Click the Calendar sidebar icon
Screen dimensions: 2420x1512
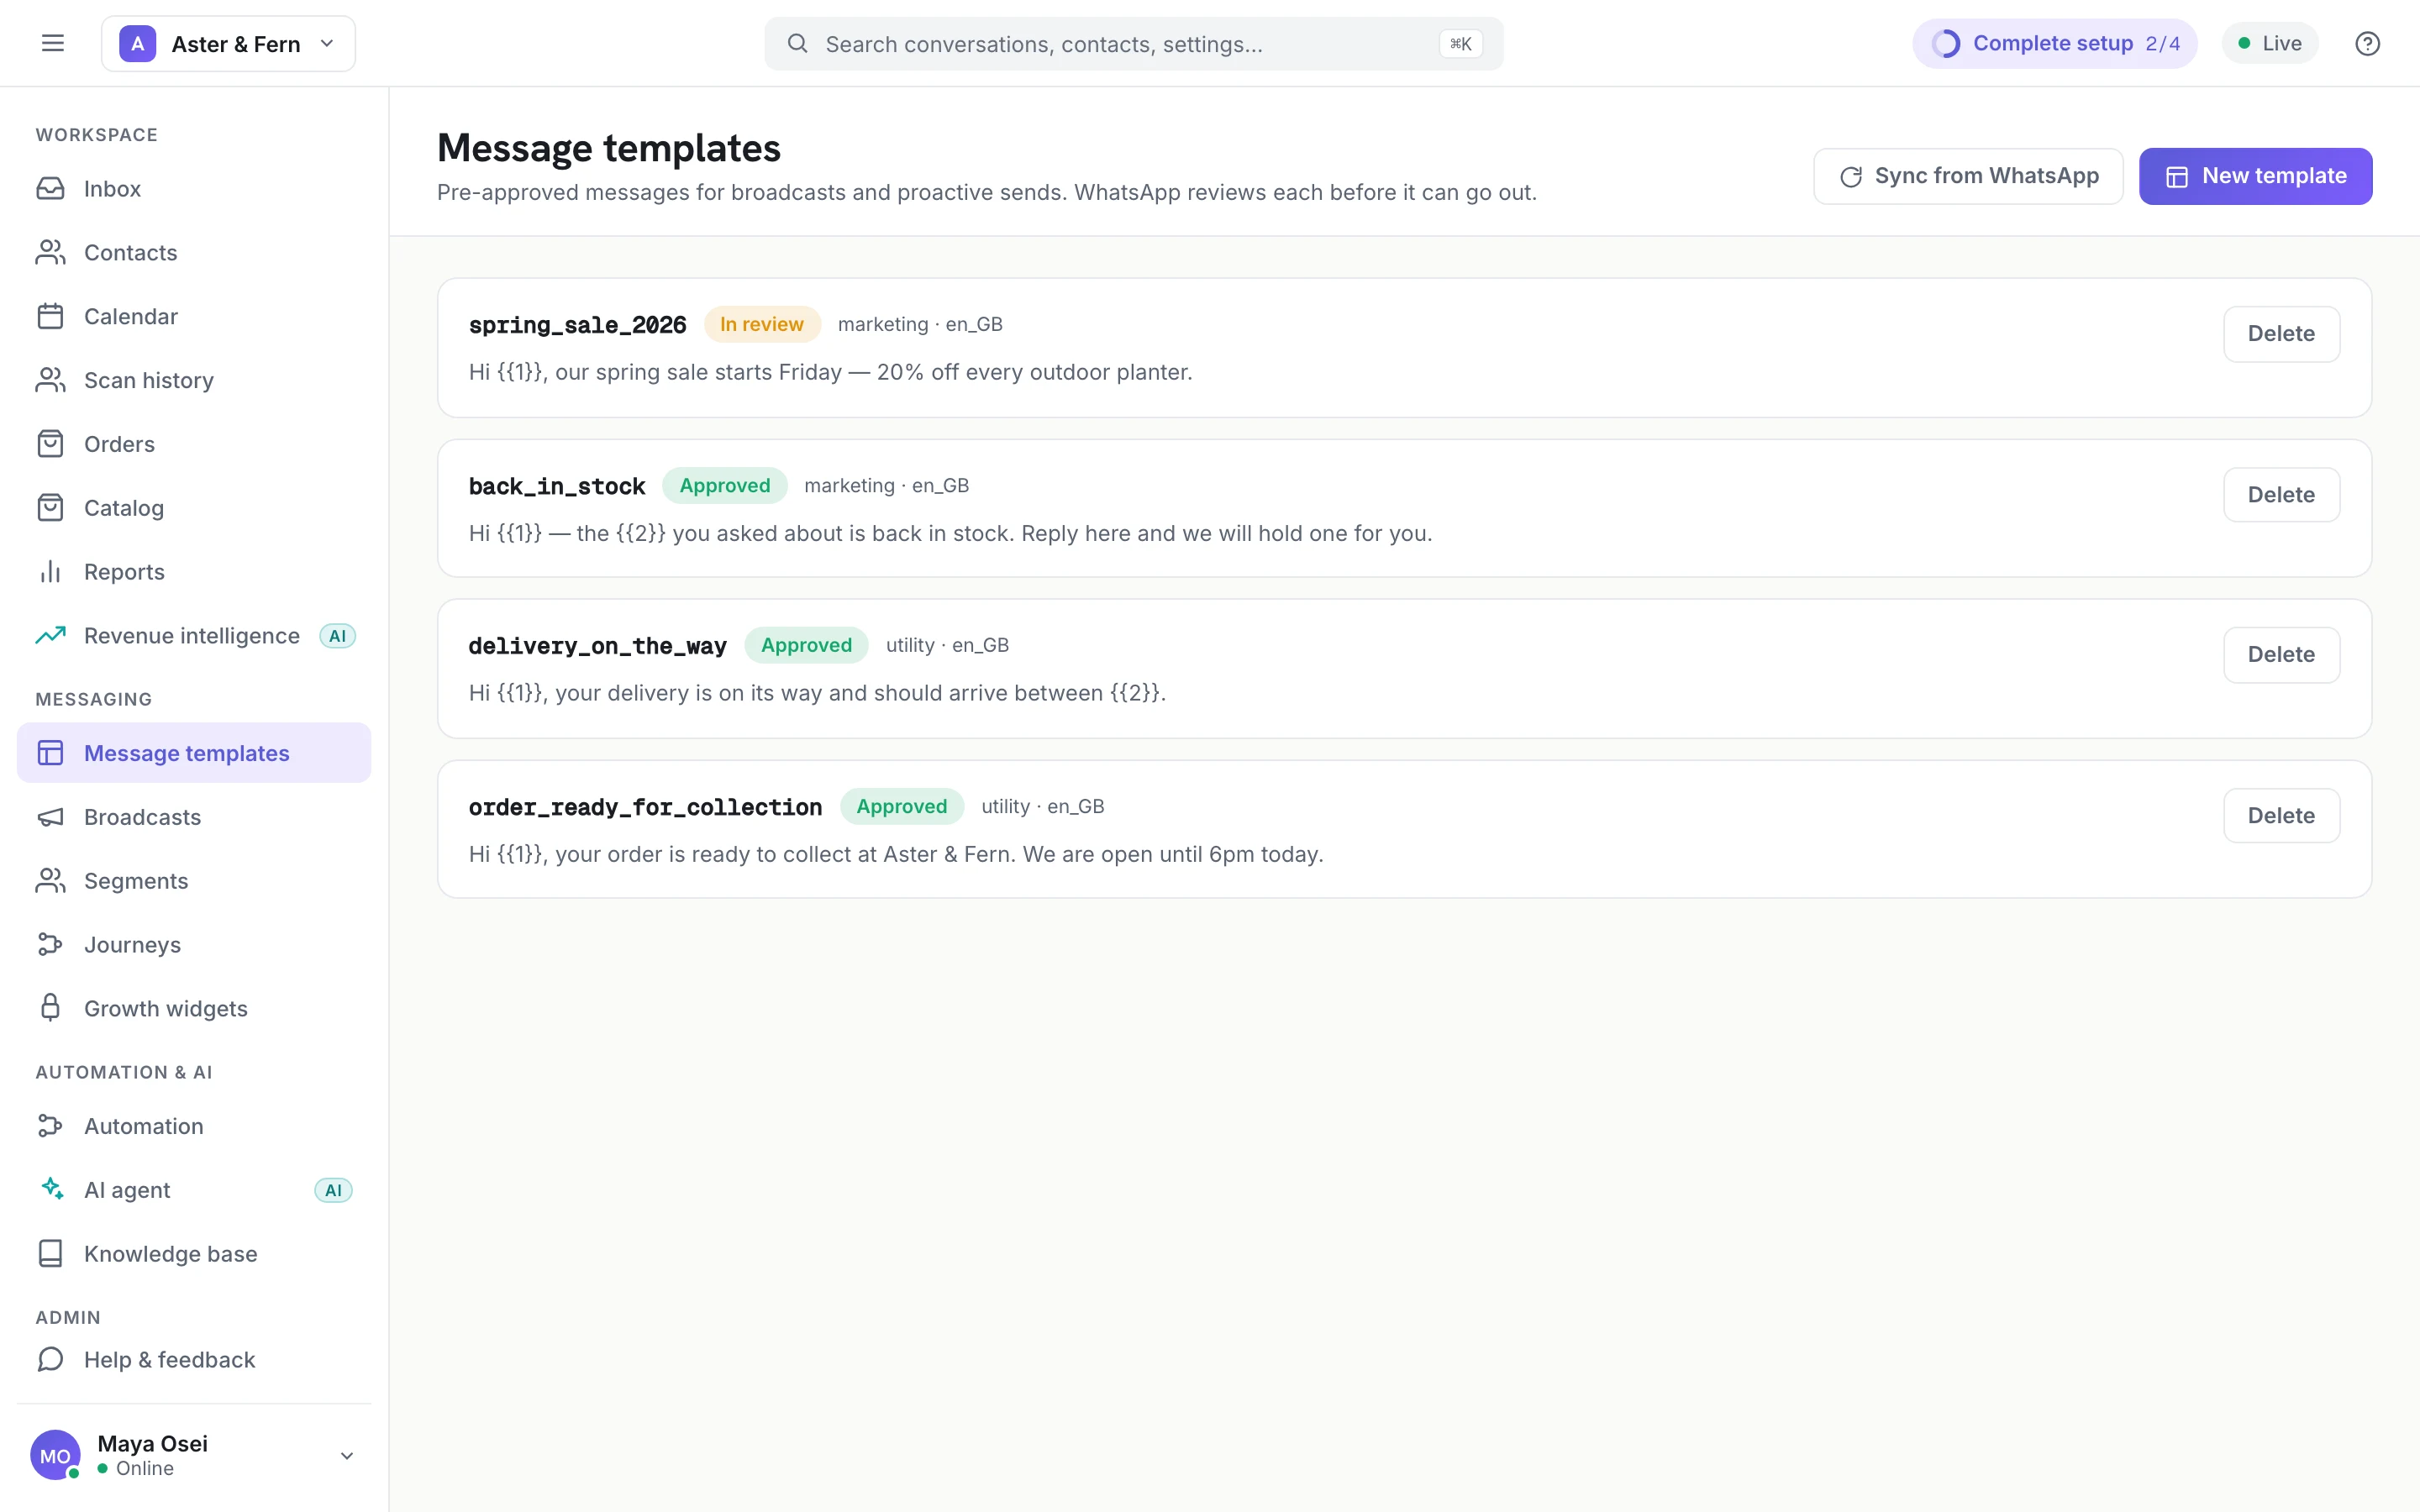pyautogui.click(x=50, y=316)
